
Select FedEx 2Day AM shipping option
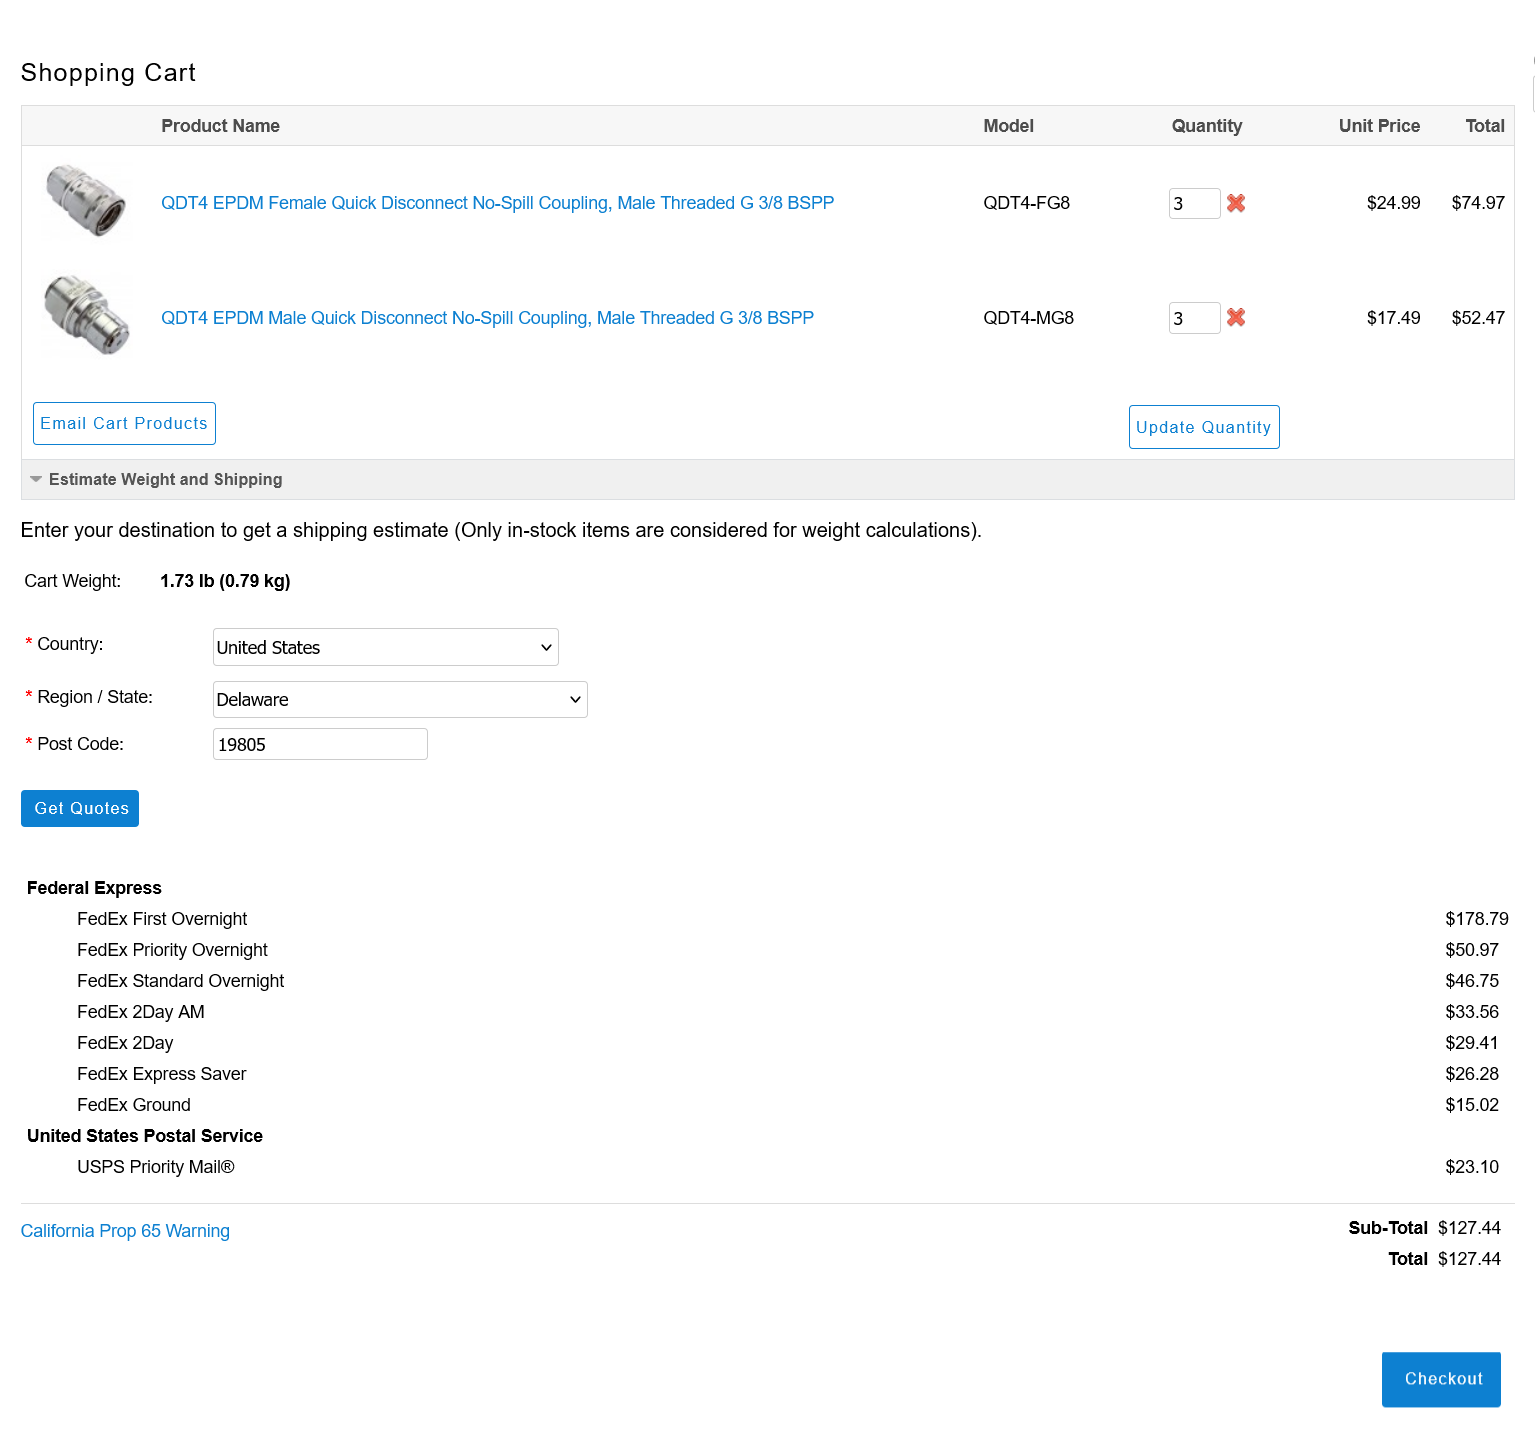point(141,1012)
